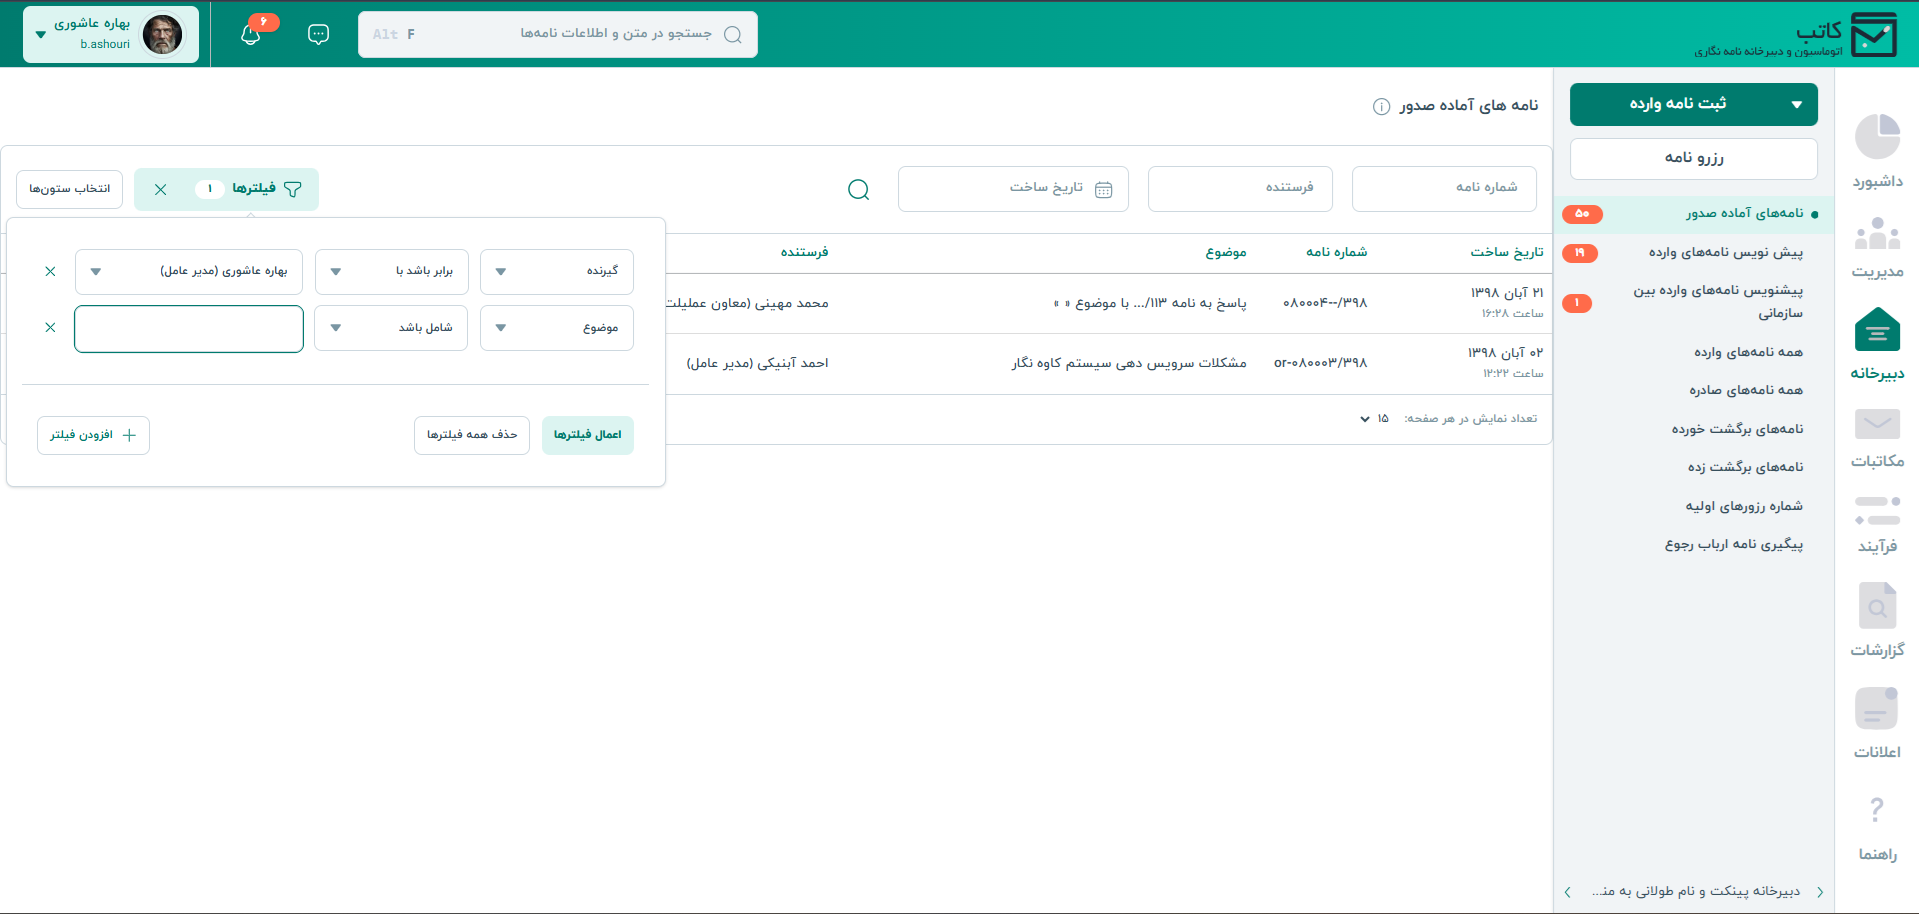Click the اعمال فیلترها button
The height and width of the screenshot is (914, 1919).
pos(588,435)
